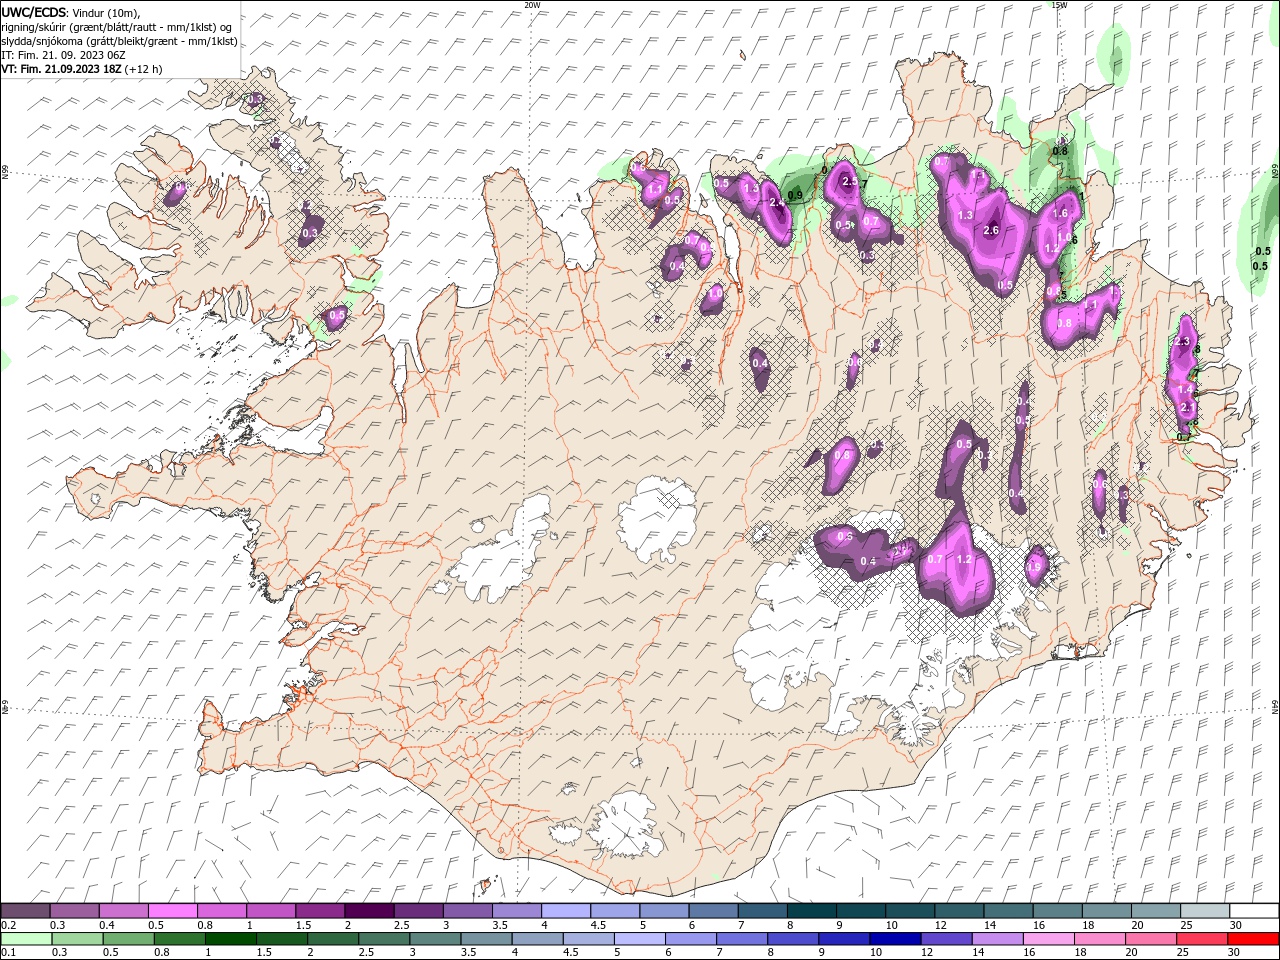Click the 'rigning/skúrir' legend description line
The width and height of the screenshot is (1280, 960).
coord(116,27)
